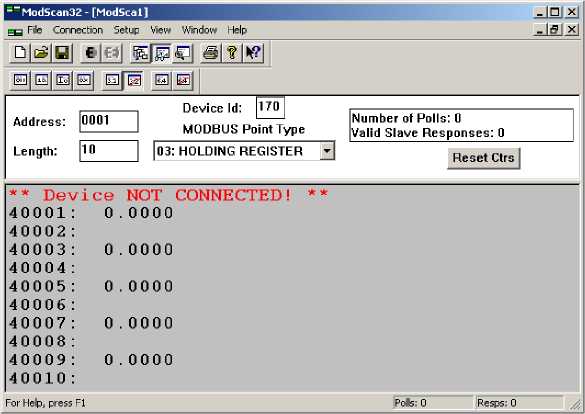585x414 pixels.
Task: Open the Connection menu
Action: 78,30
